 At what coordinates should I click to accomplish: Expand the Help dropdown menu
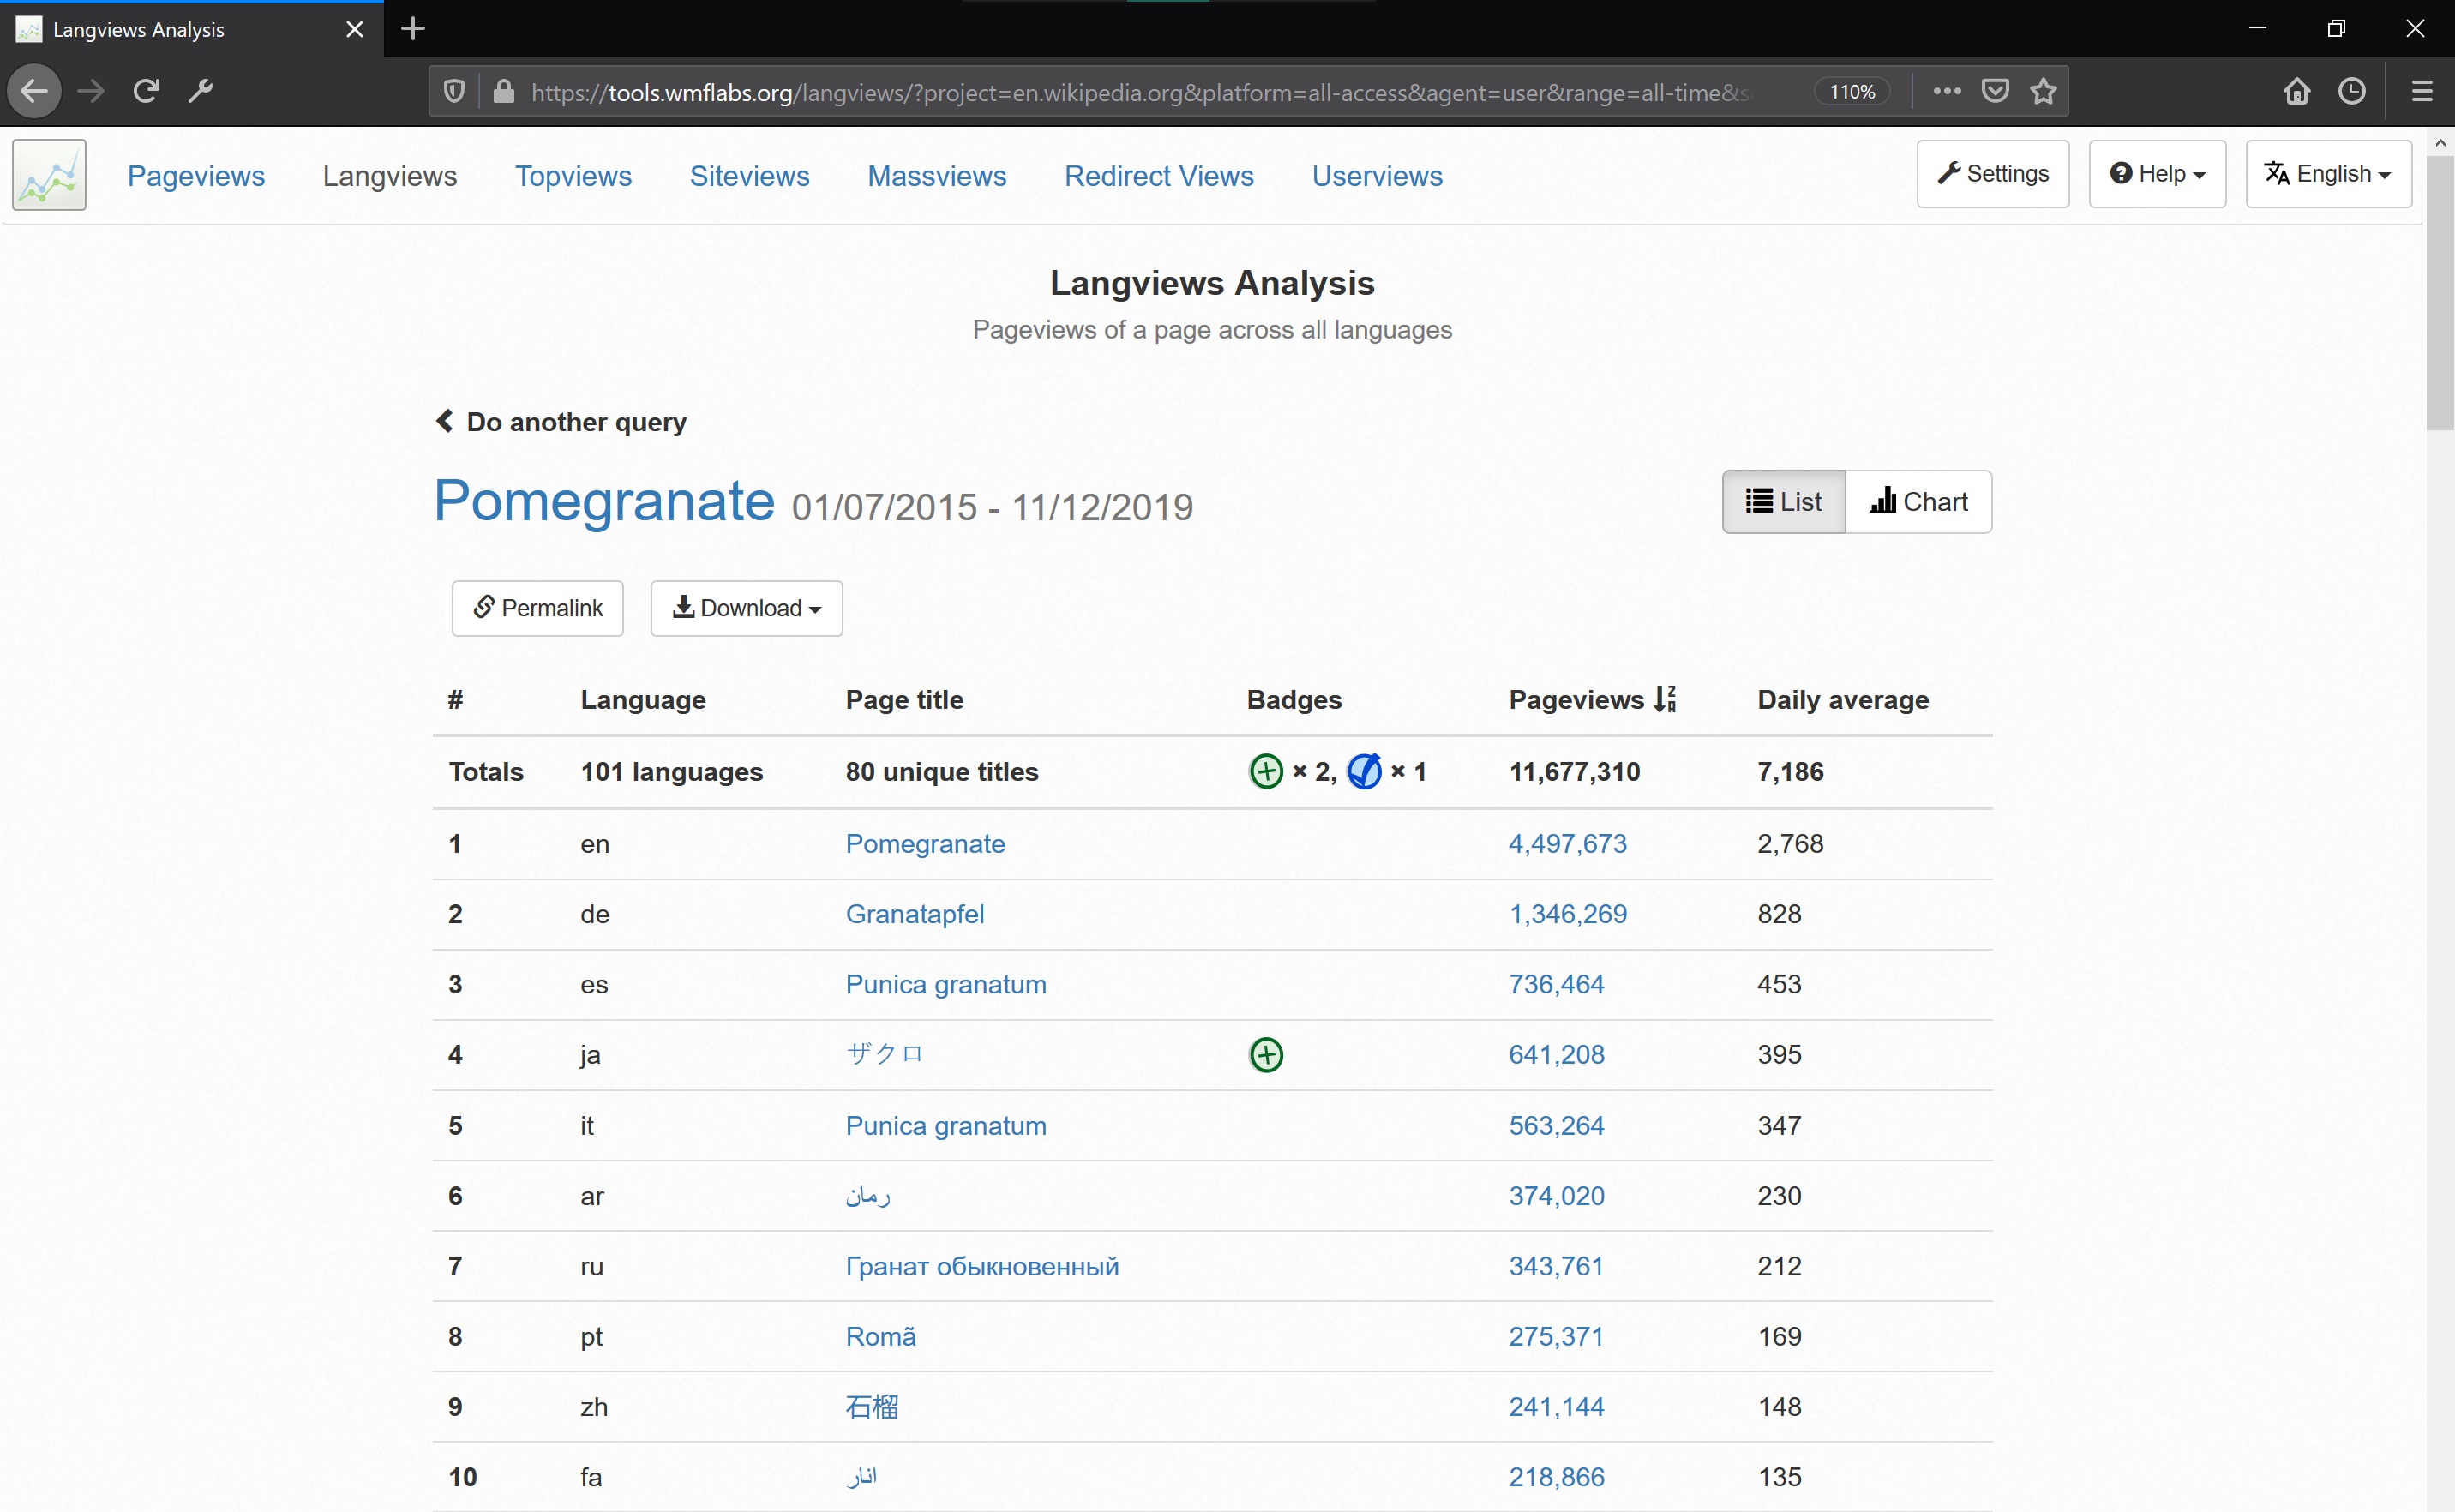coord(2158,174)
